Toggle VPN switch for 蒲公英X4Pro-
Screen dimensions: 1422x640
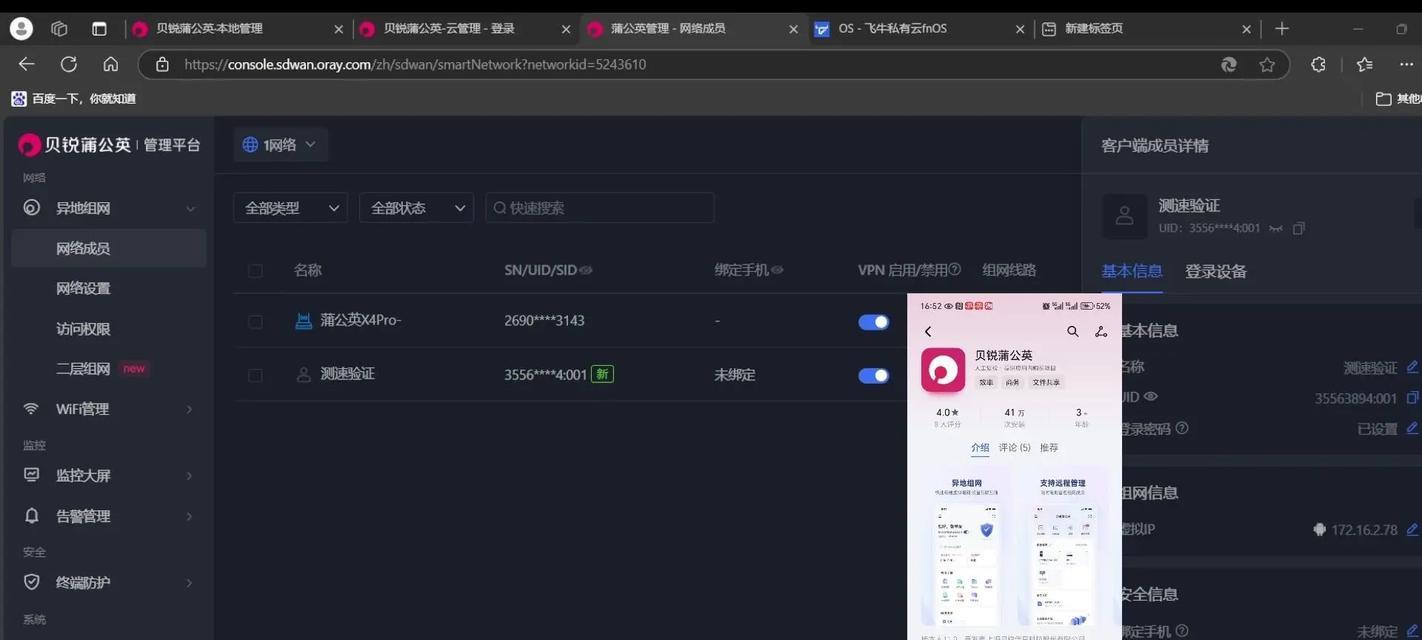[874, 322]
